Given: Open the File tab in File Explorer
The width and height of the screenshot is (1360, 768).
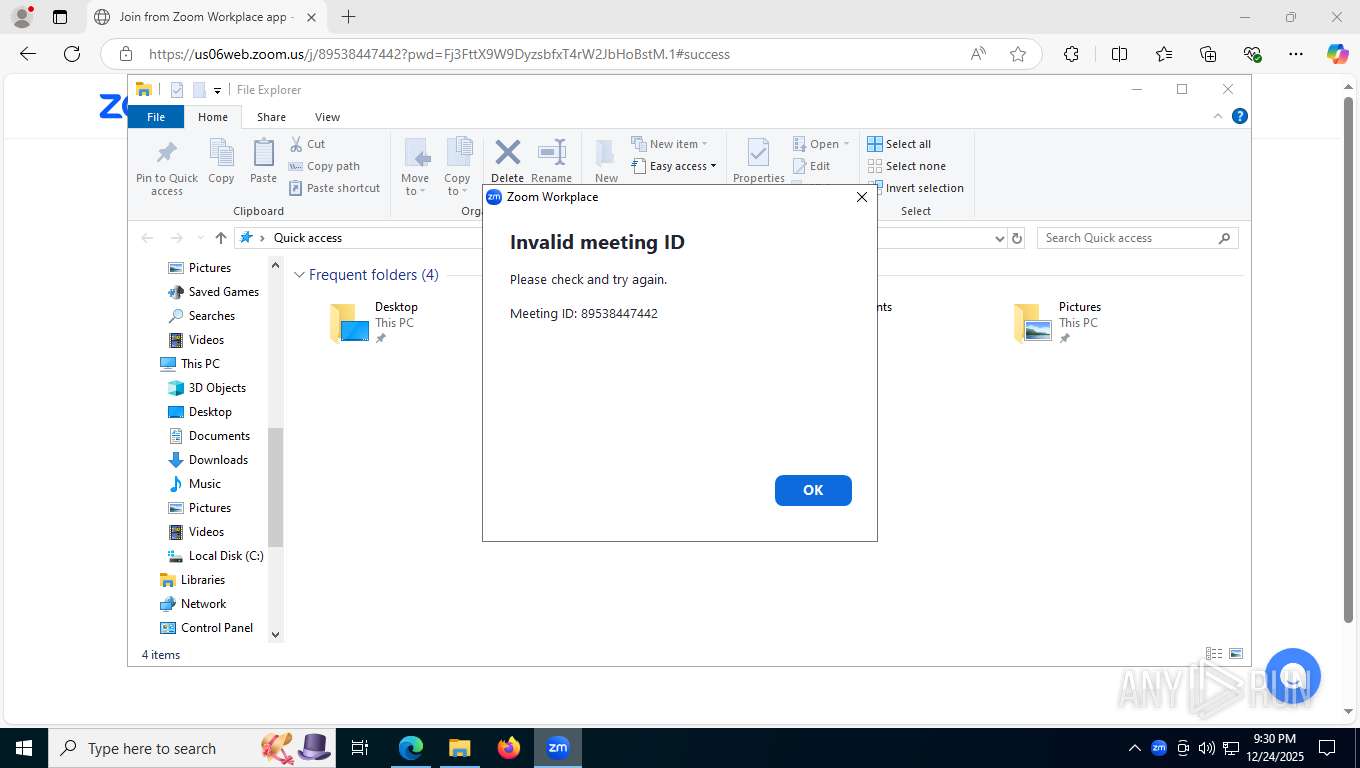Looking at the screenshot, I should [156, 117].
